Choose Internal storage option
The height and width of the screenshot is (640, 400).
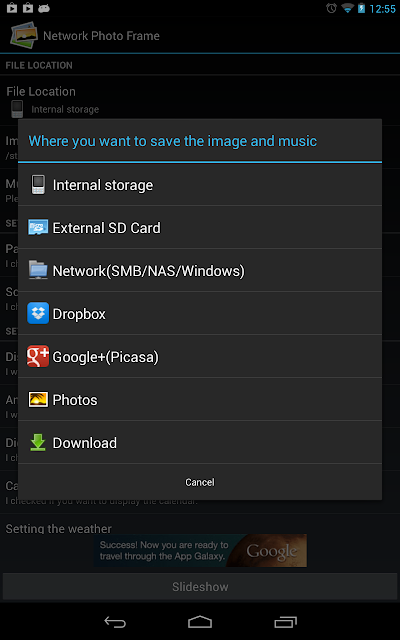(200, 185)
